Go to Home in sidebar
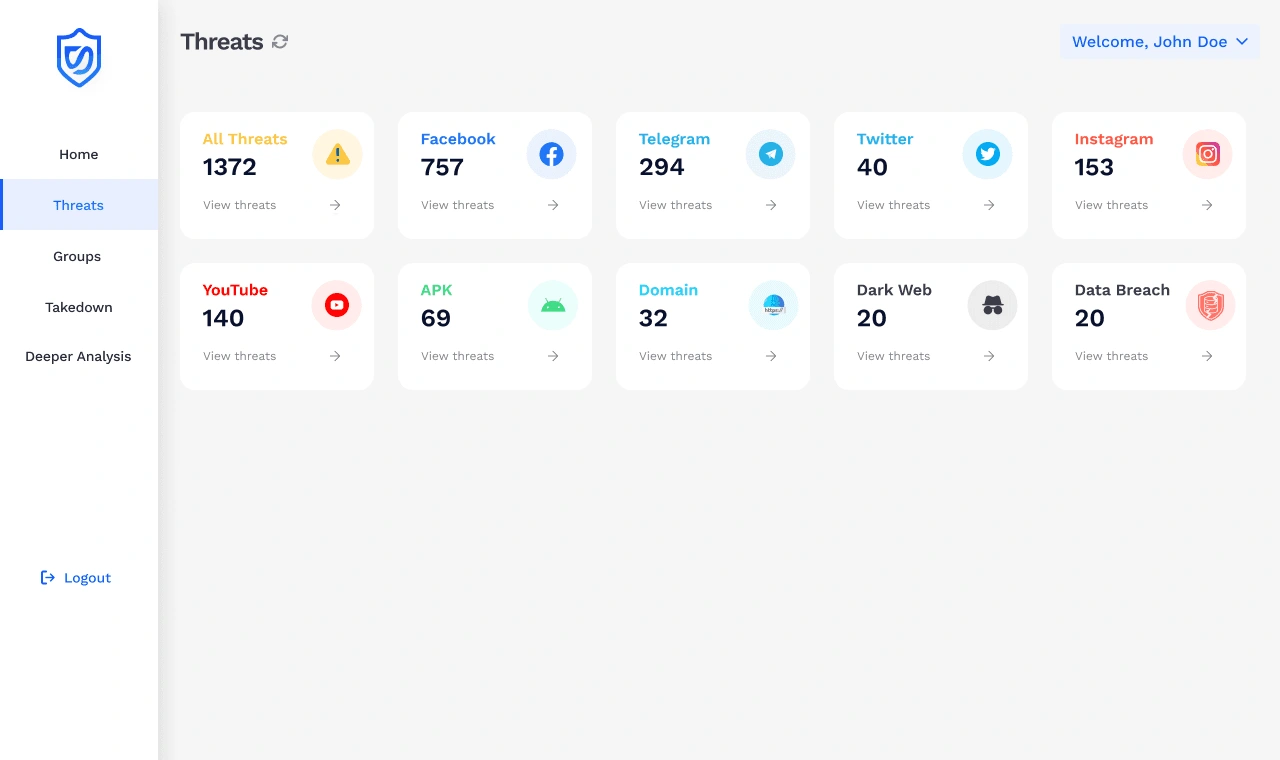1280x760 pixels. point(79,154)
